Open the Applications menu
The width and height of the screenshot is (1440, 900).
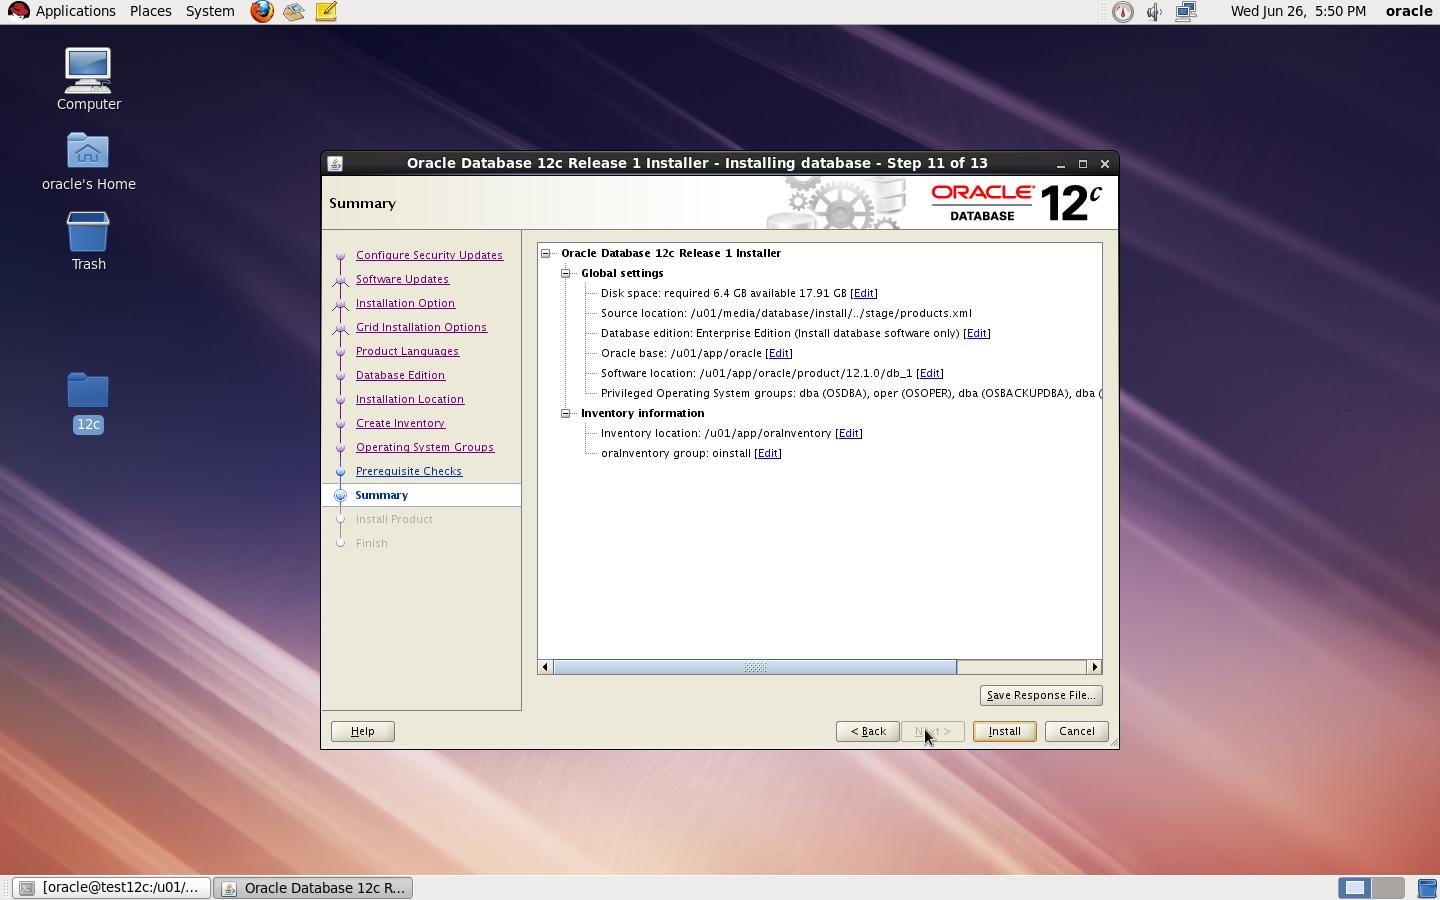click(64, 11)
